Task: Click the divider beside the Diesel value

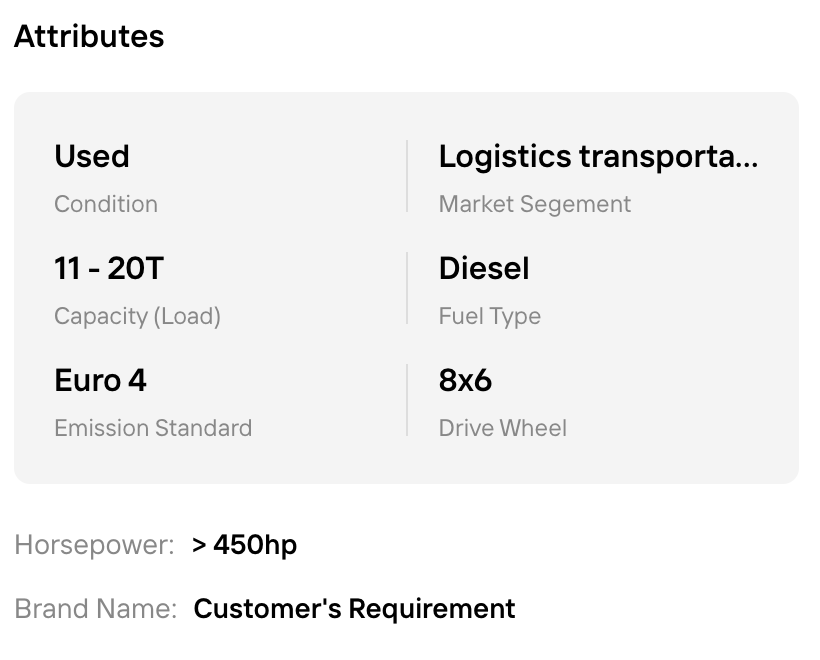Action: [407, 288]
